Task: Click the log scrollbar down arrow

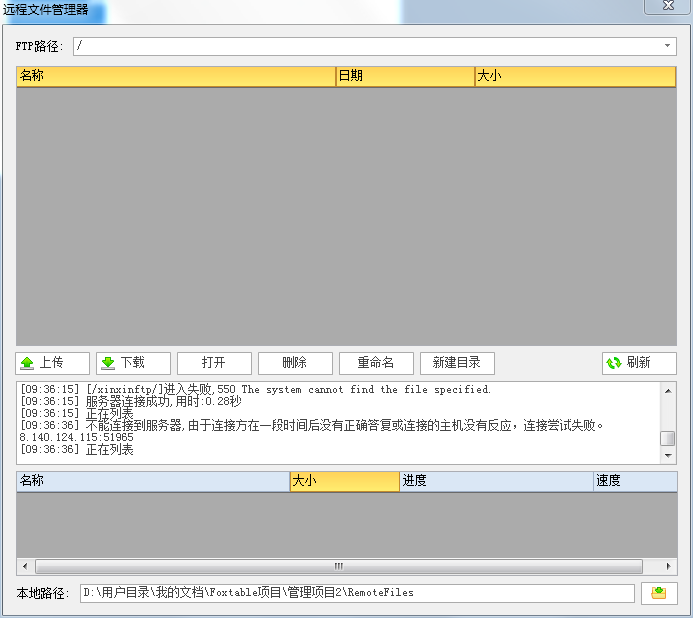Action: [668, 456]
